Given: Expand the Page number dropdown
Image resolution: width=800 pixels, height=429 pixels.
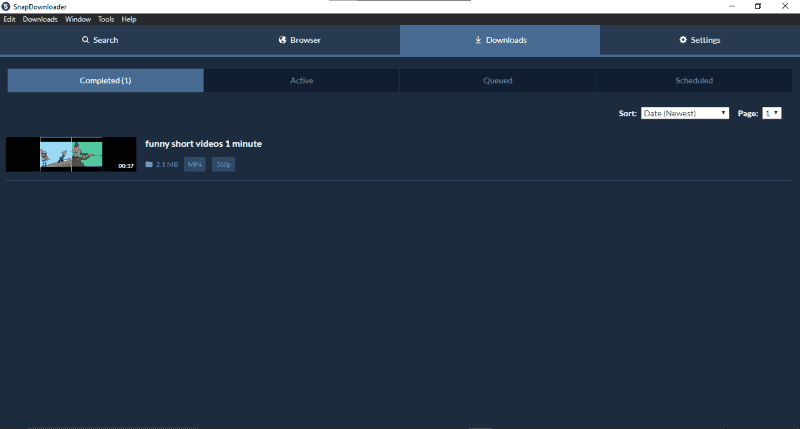Looking at the screenshot, I should (x=771, y=113).
